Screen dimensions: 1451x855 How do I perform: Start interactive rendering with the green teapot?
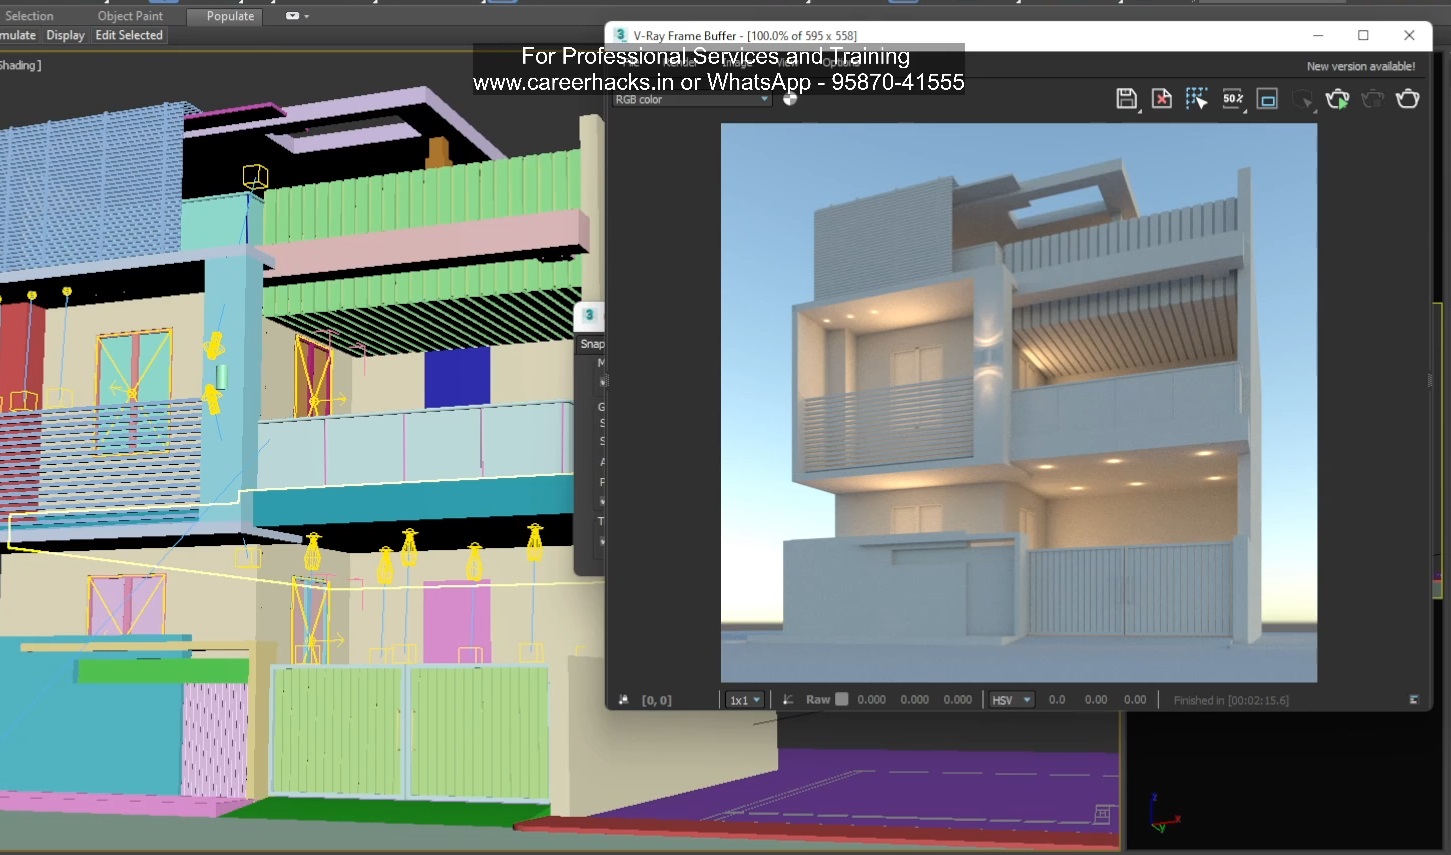[x=1338, y=99]
